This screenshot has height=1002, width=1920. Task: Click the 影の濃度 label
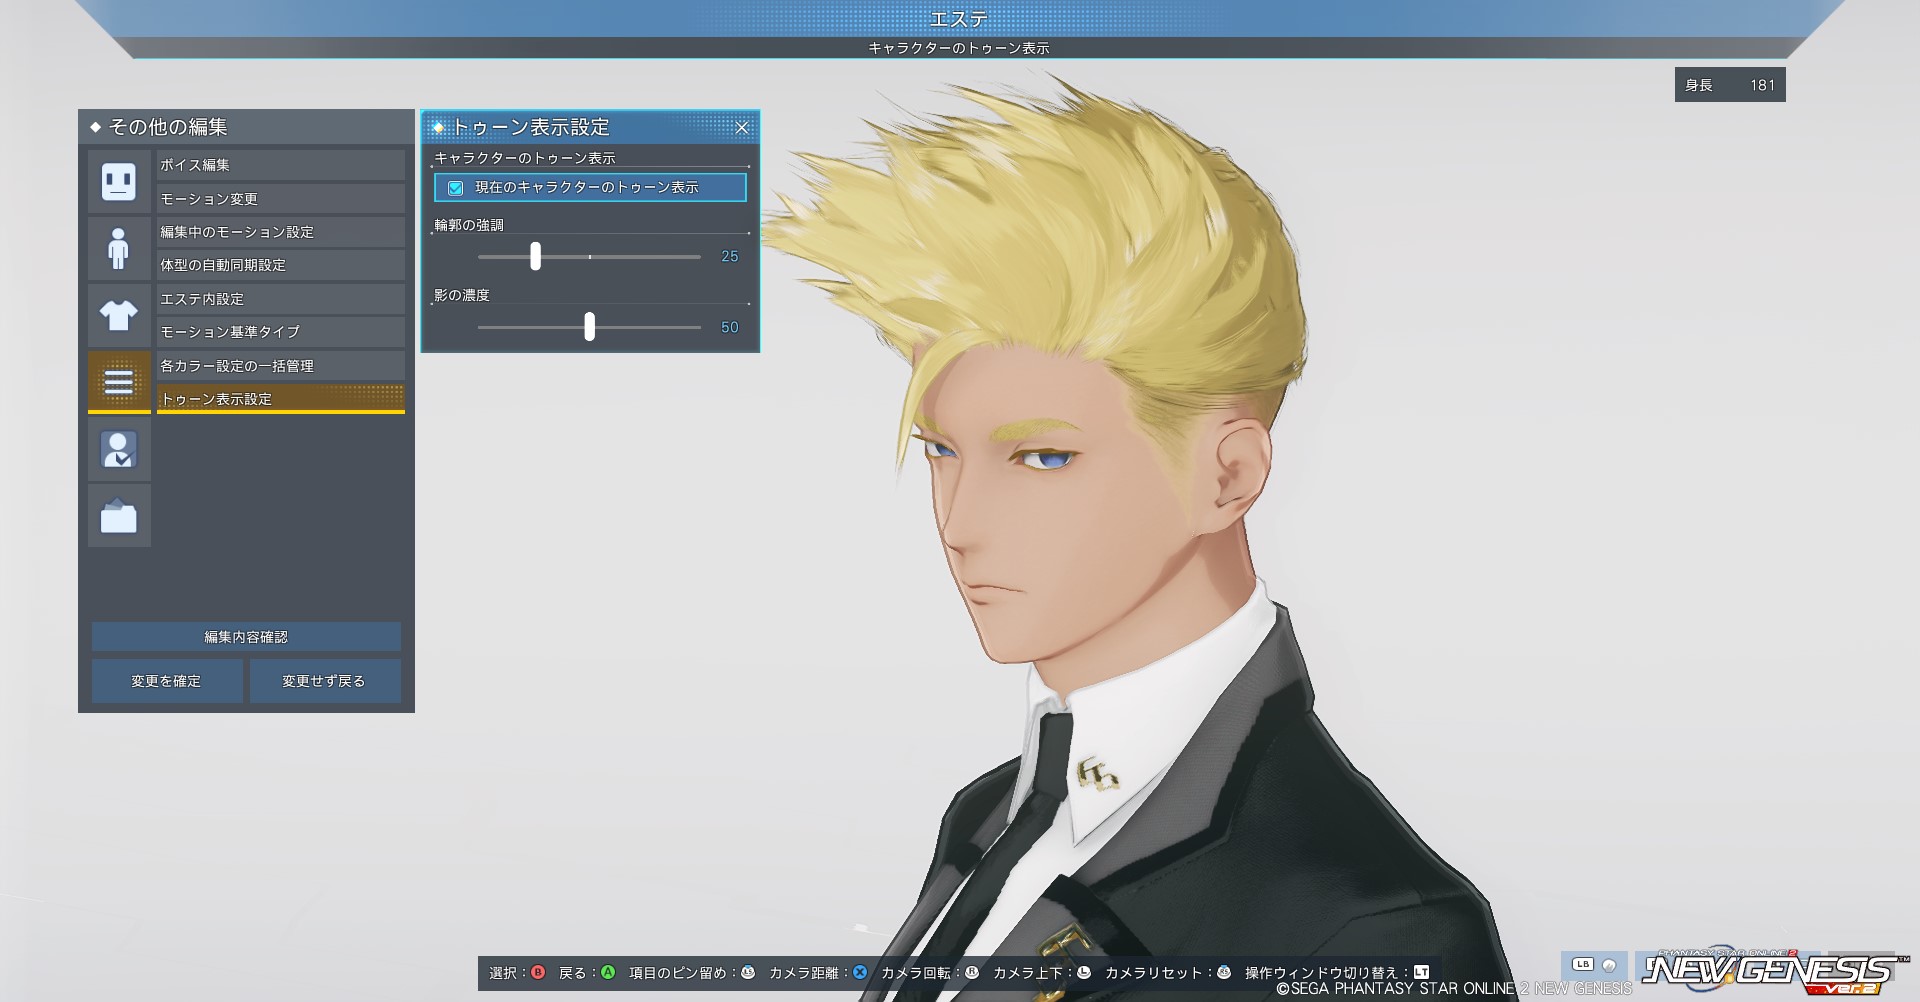click(462, 295)
